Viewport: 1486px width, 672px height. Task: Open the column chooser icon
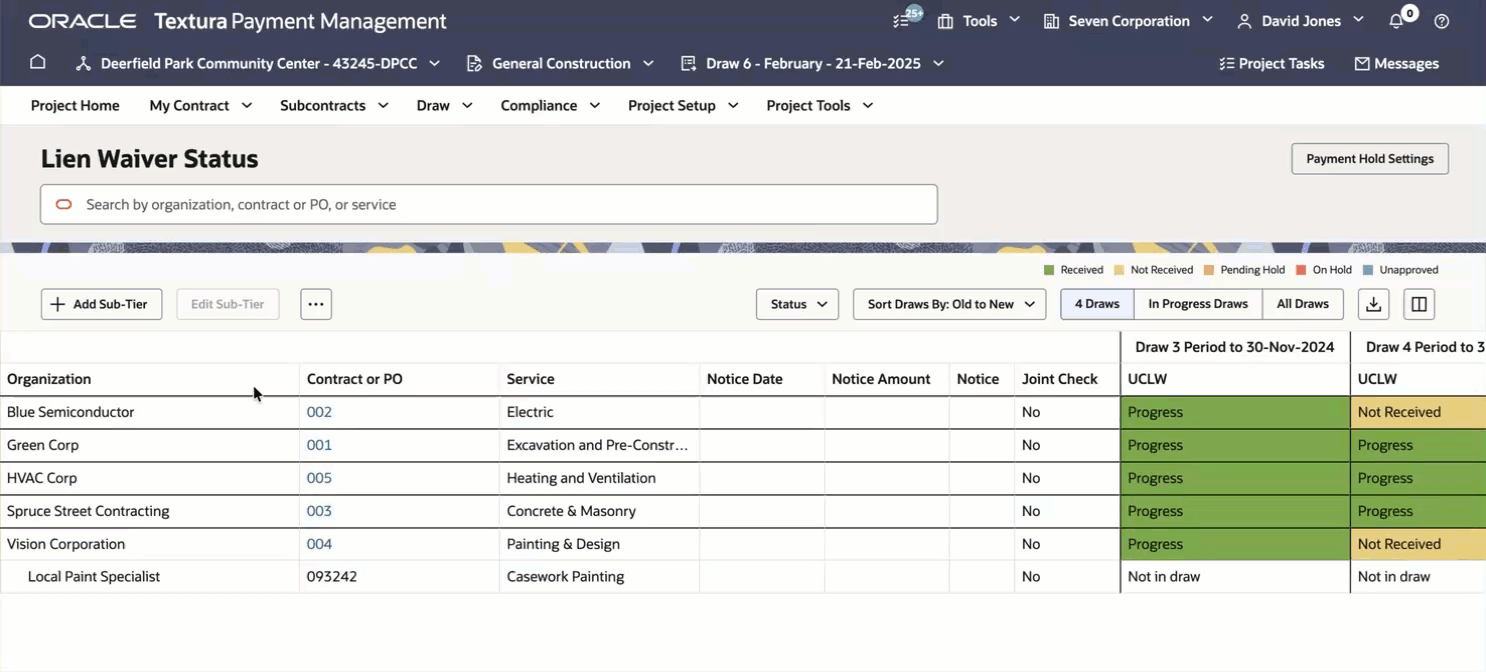1419,304
